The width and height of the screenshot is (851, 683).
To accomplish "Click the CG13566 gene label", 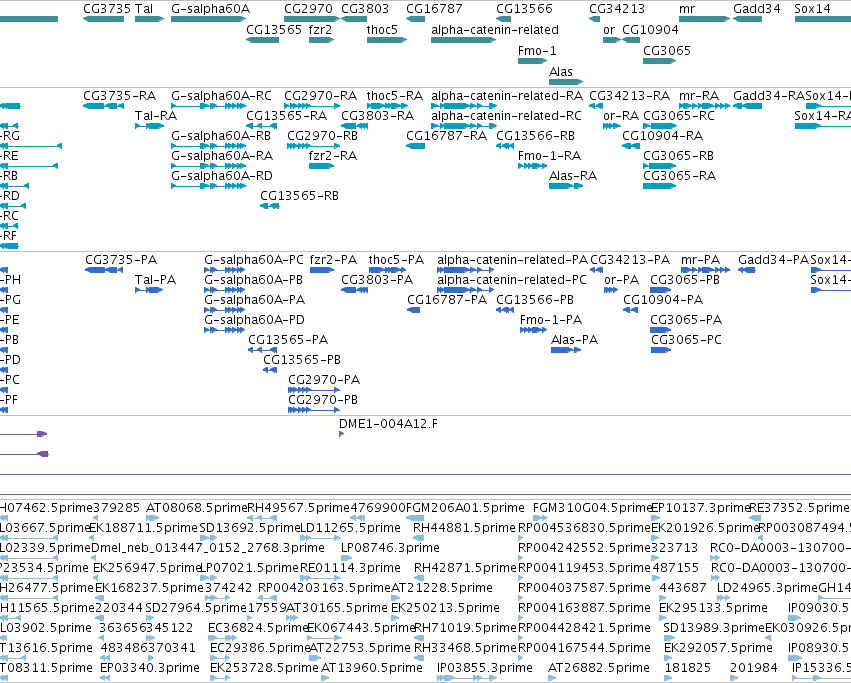I will click(524, 9).
